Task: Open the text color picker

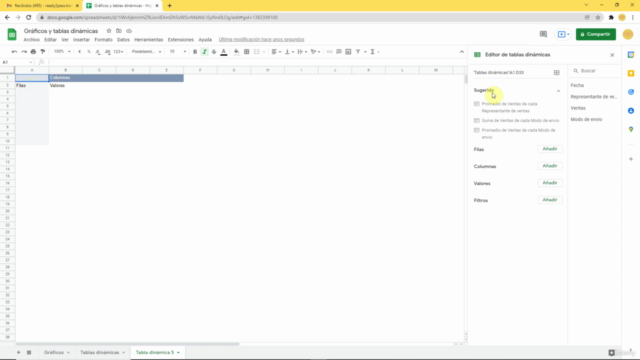Action: pos(224,52)
